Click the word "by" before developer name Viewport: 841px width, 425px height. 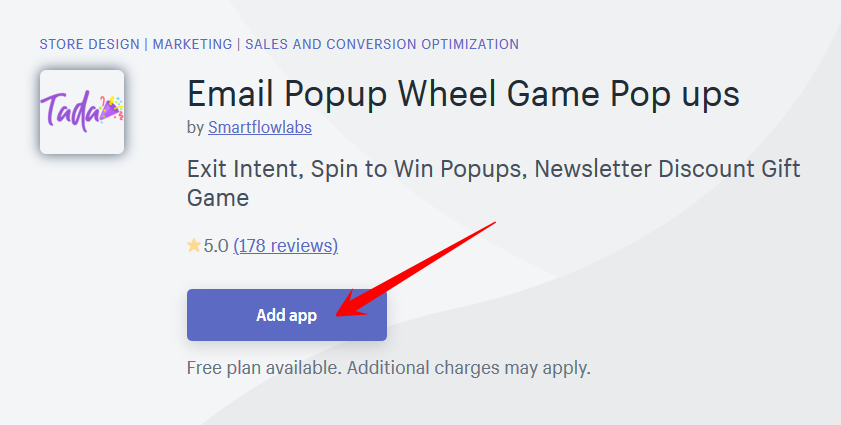[195, 128]
